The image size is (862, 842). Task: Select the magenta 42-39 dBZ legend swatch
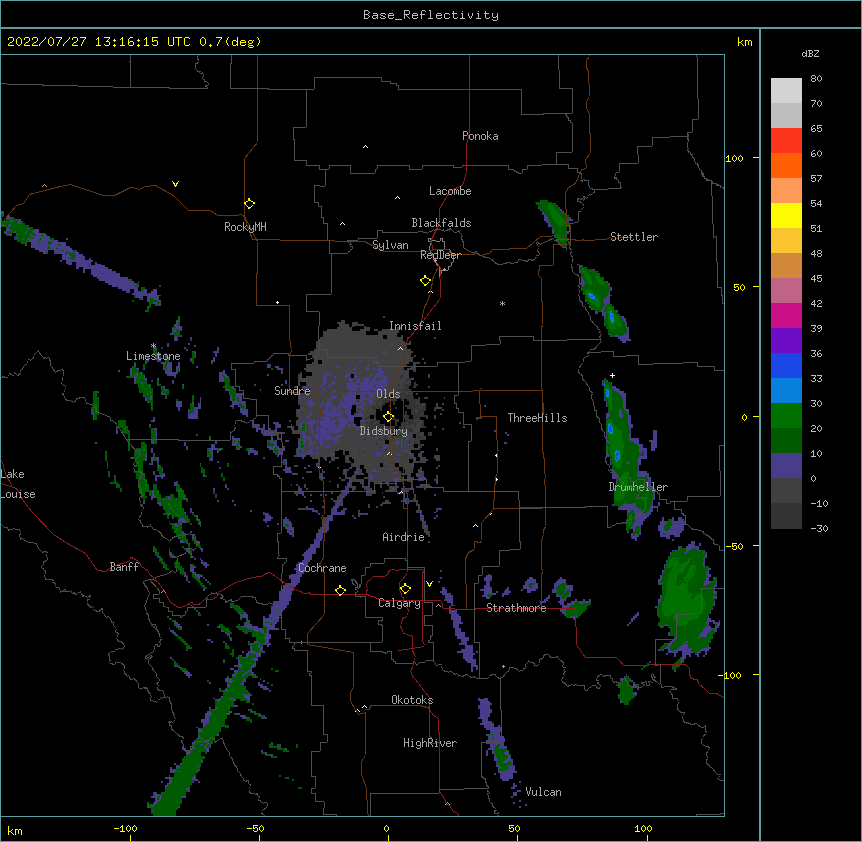click(786, 315)
